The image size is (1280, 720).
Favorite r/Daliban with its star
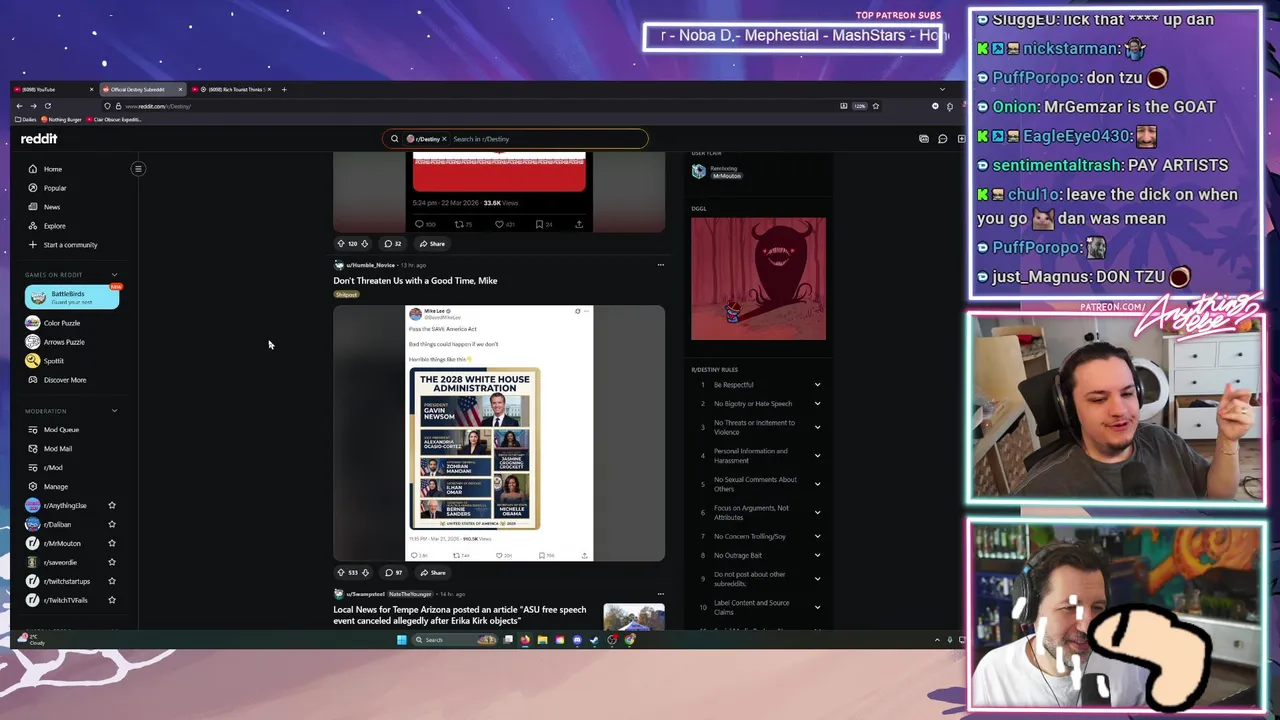coord(112,525)
